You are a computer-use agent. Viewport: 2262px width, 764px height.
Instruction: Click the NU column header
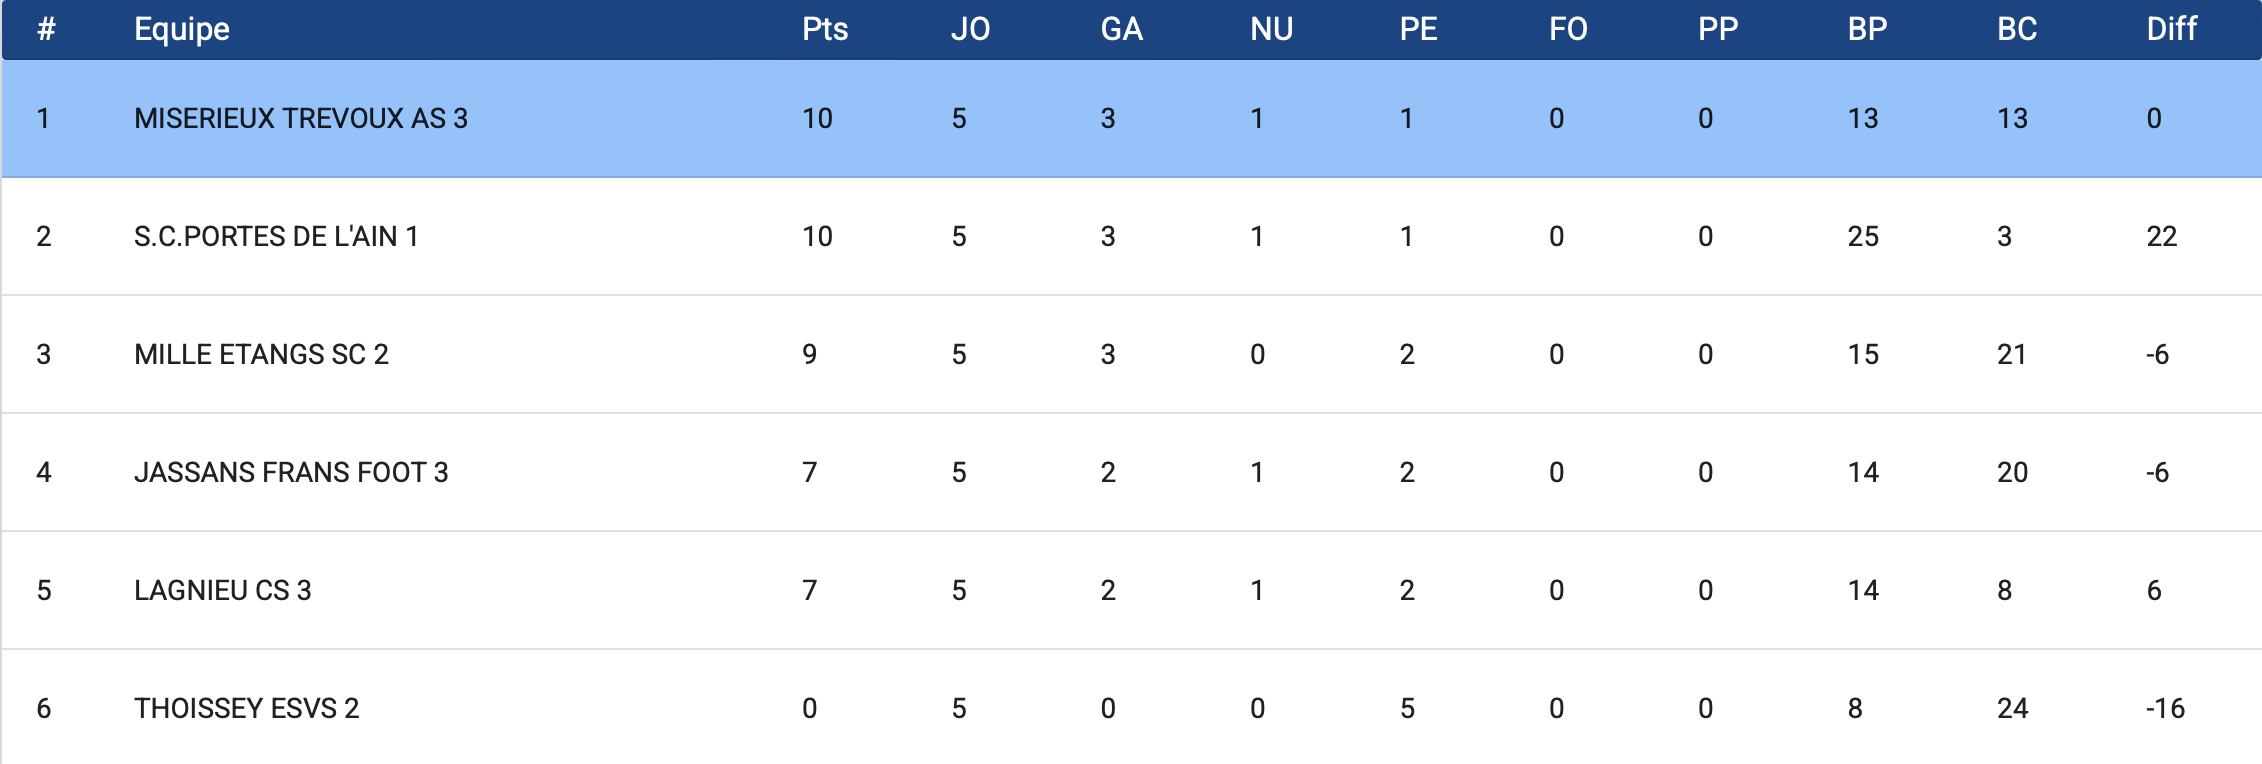tap(1271, 29)
